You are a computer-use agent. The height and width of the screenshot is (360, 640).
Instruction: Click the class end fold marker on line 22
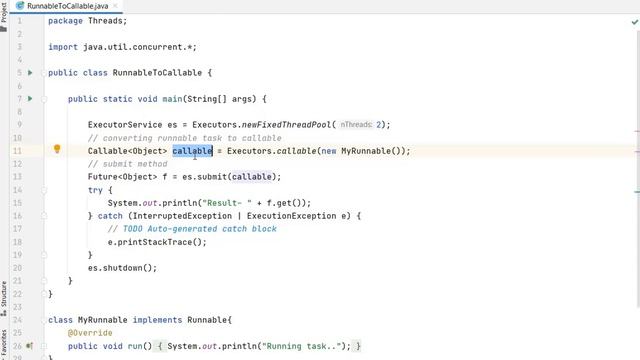tap(44, 294)
